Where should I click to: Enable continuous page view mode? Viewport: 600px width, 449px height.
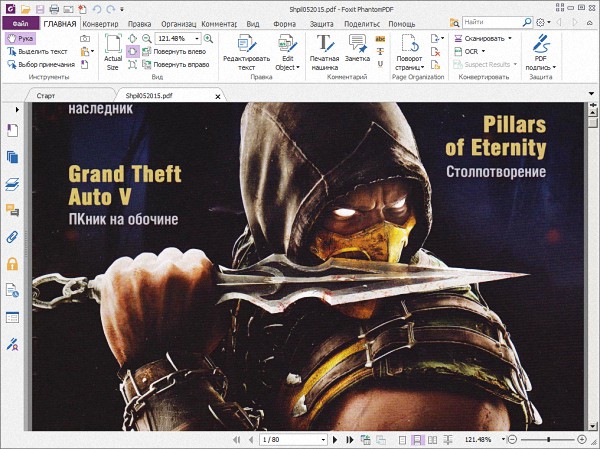(417, 440)
